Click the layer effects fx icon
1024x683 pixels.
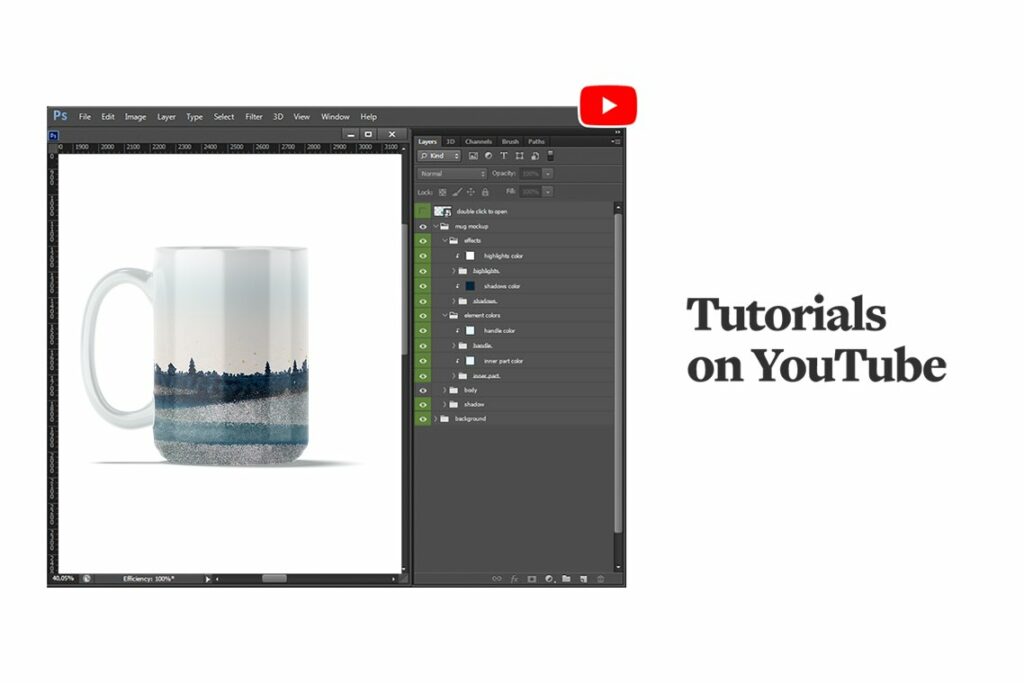coord(514,578)
